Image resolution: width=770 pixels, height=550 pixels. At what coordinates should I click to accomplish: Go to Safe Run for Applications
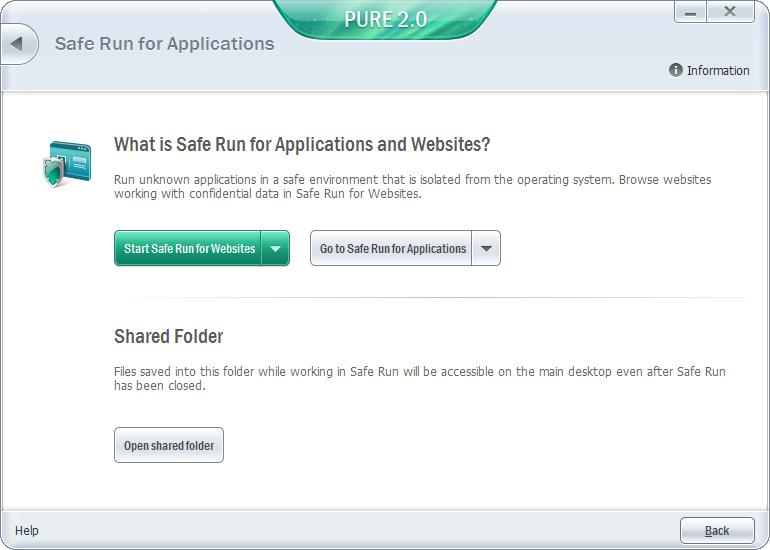coord(391,248)
